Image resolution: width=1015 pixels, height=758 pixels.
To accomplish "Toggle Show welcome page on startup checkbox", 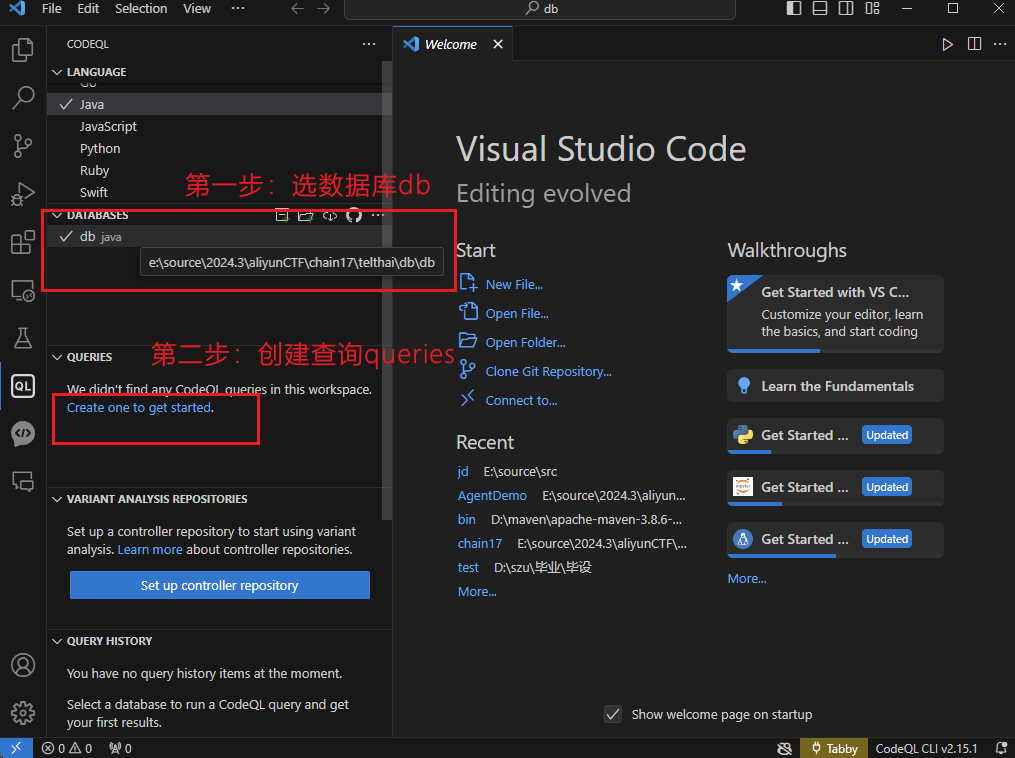I will point(612,714).
